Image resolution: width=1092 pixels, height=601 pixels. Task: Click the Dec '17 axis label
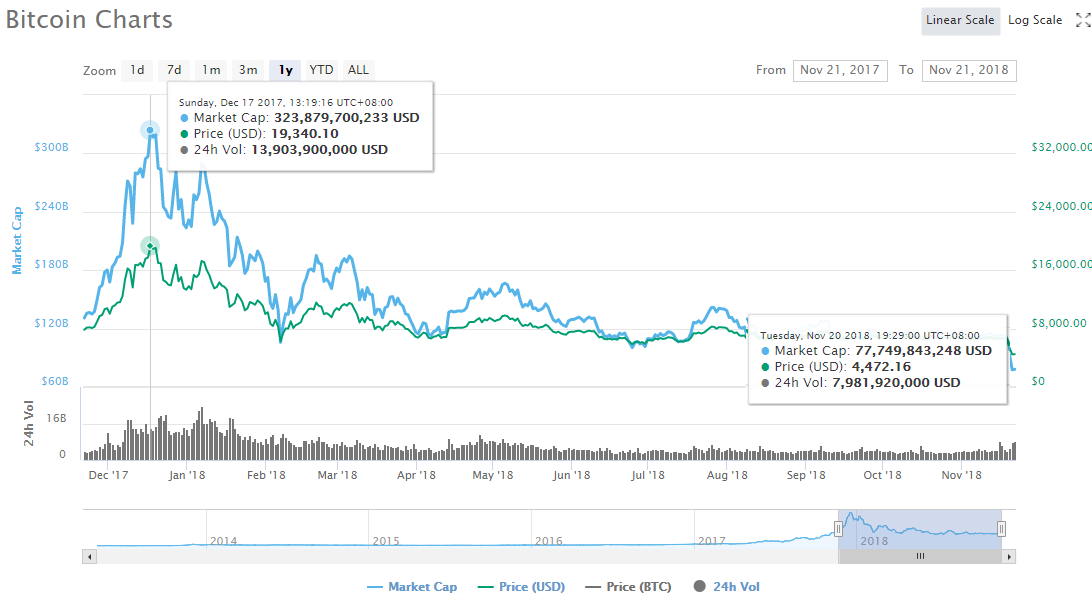coord(109,476)
